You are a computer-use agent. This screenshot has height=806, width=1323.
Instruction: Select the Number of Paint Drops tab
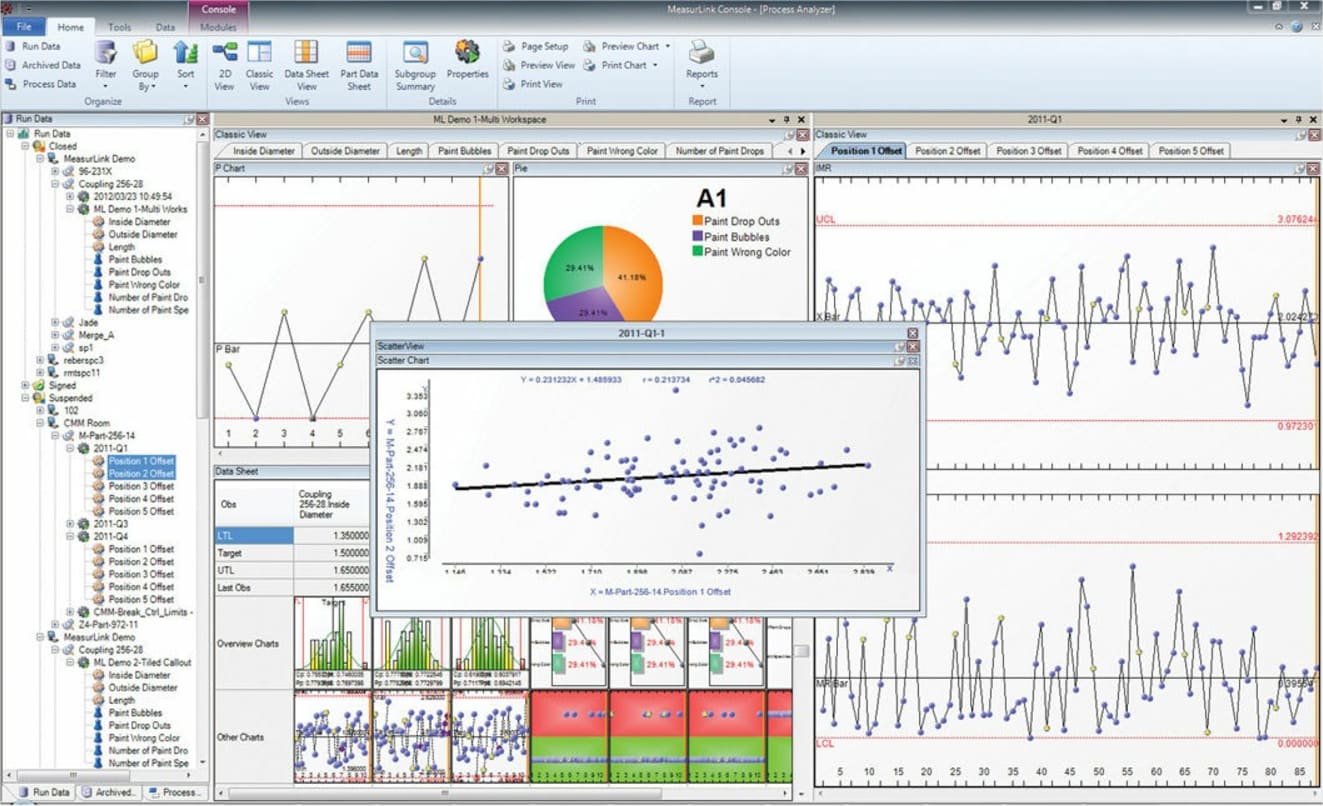[719, 151]
